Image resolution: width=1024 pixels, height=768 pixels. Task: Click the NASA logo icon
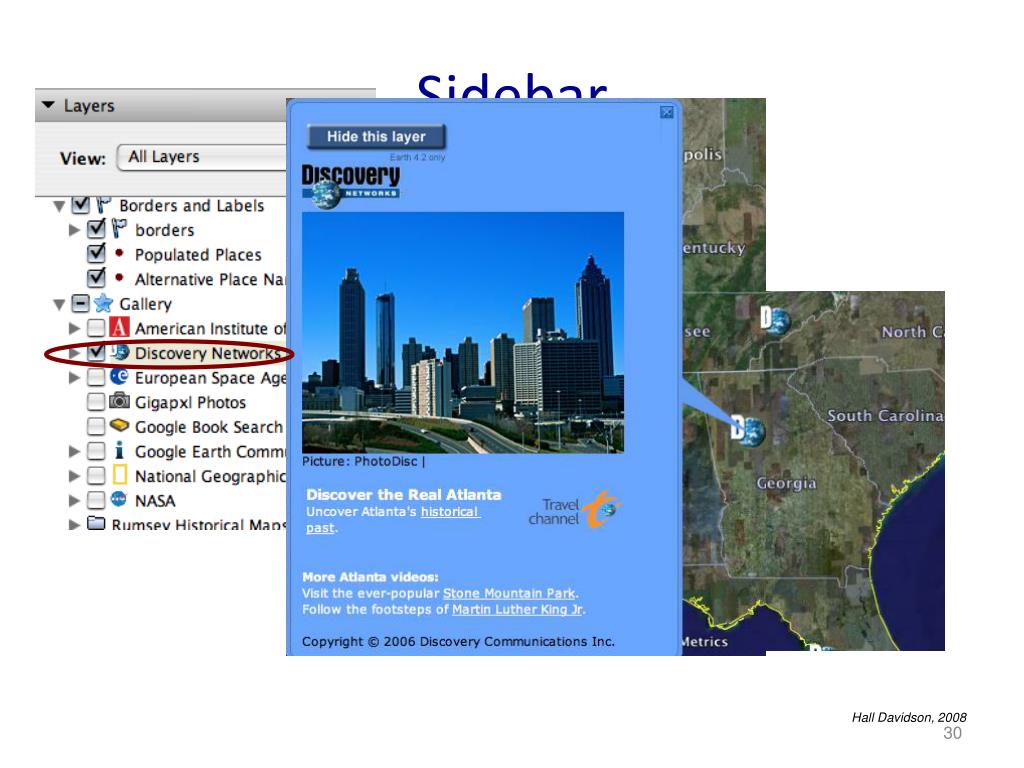[x=119, y=500]
